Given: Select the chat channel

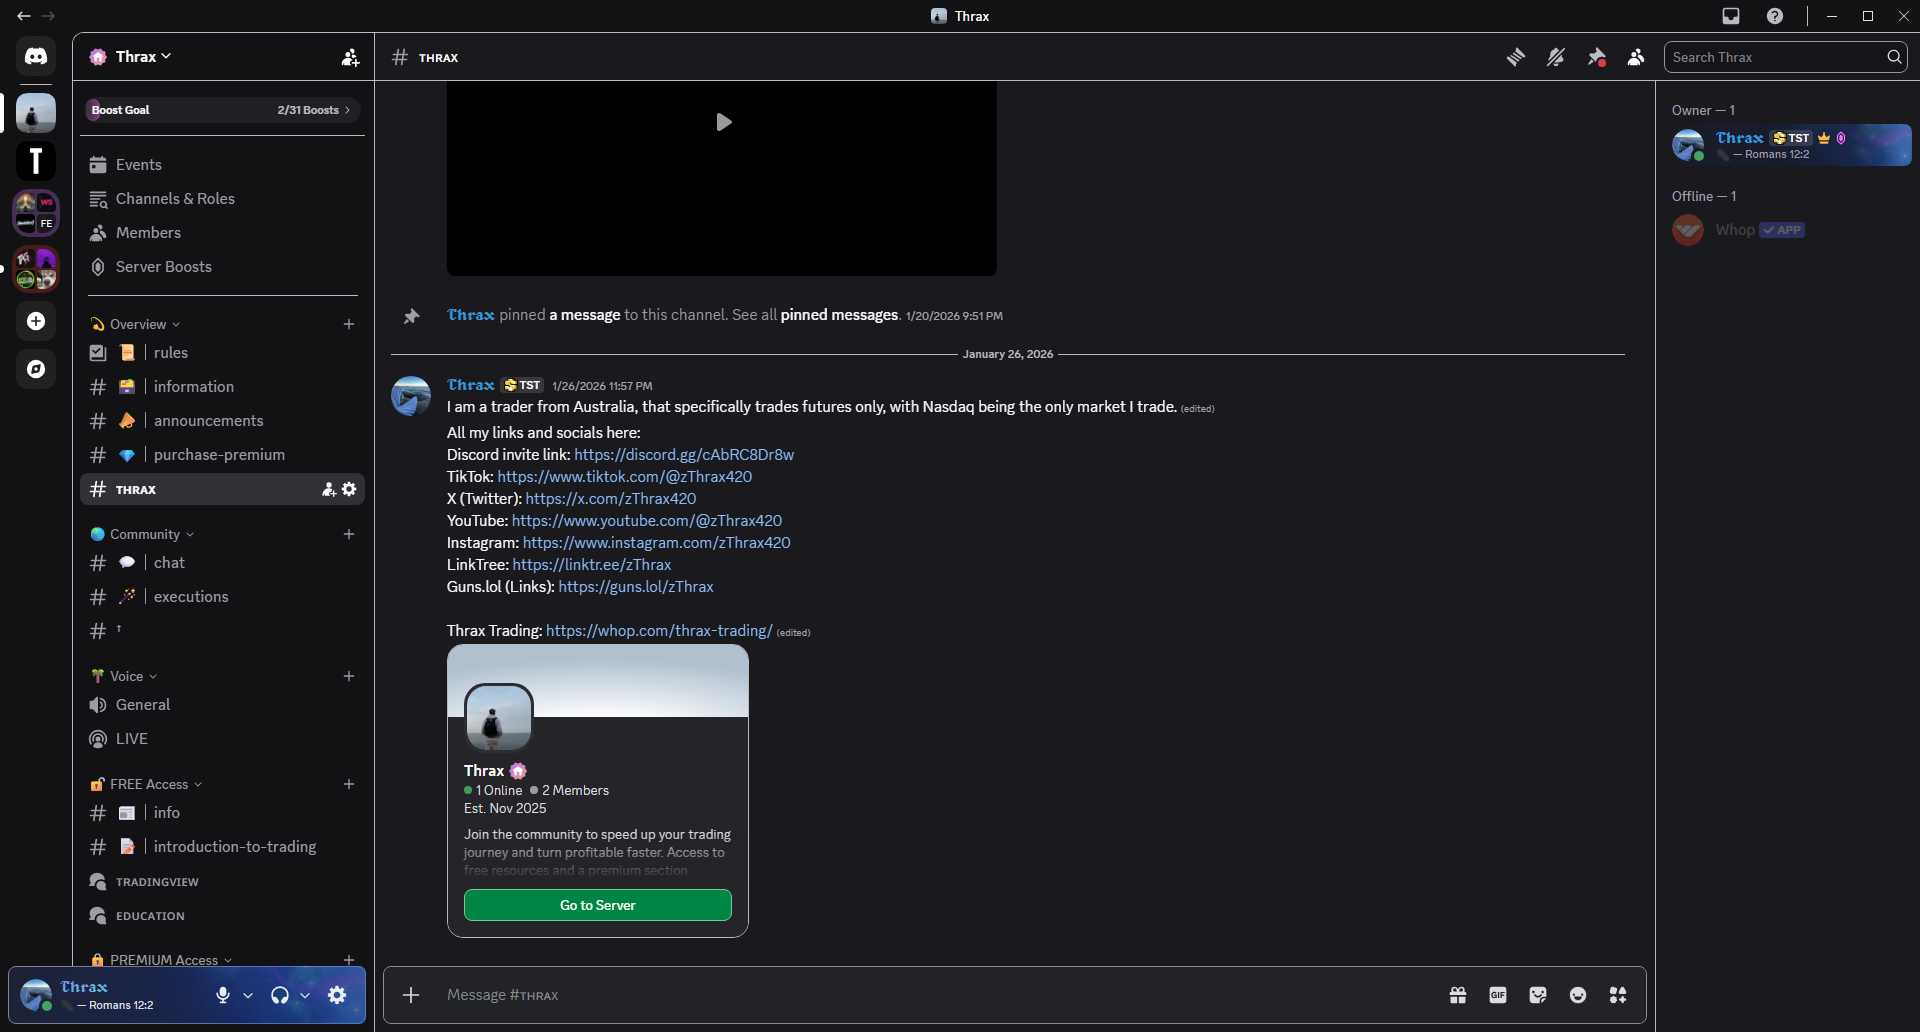Looking at the screenshot, I should tap(222, 563).
